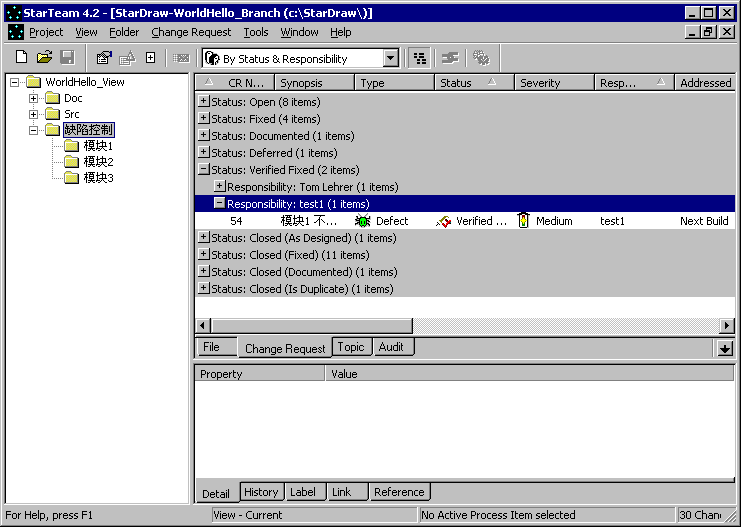Click the item properties toolbar icon
This screenshot has height=527, width=741.
click(x=104, y=58)
